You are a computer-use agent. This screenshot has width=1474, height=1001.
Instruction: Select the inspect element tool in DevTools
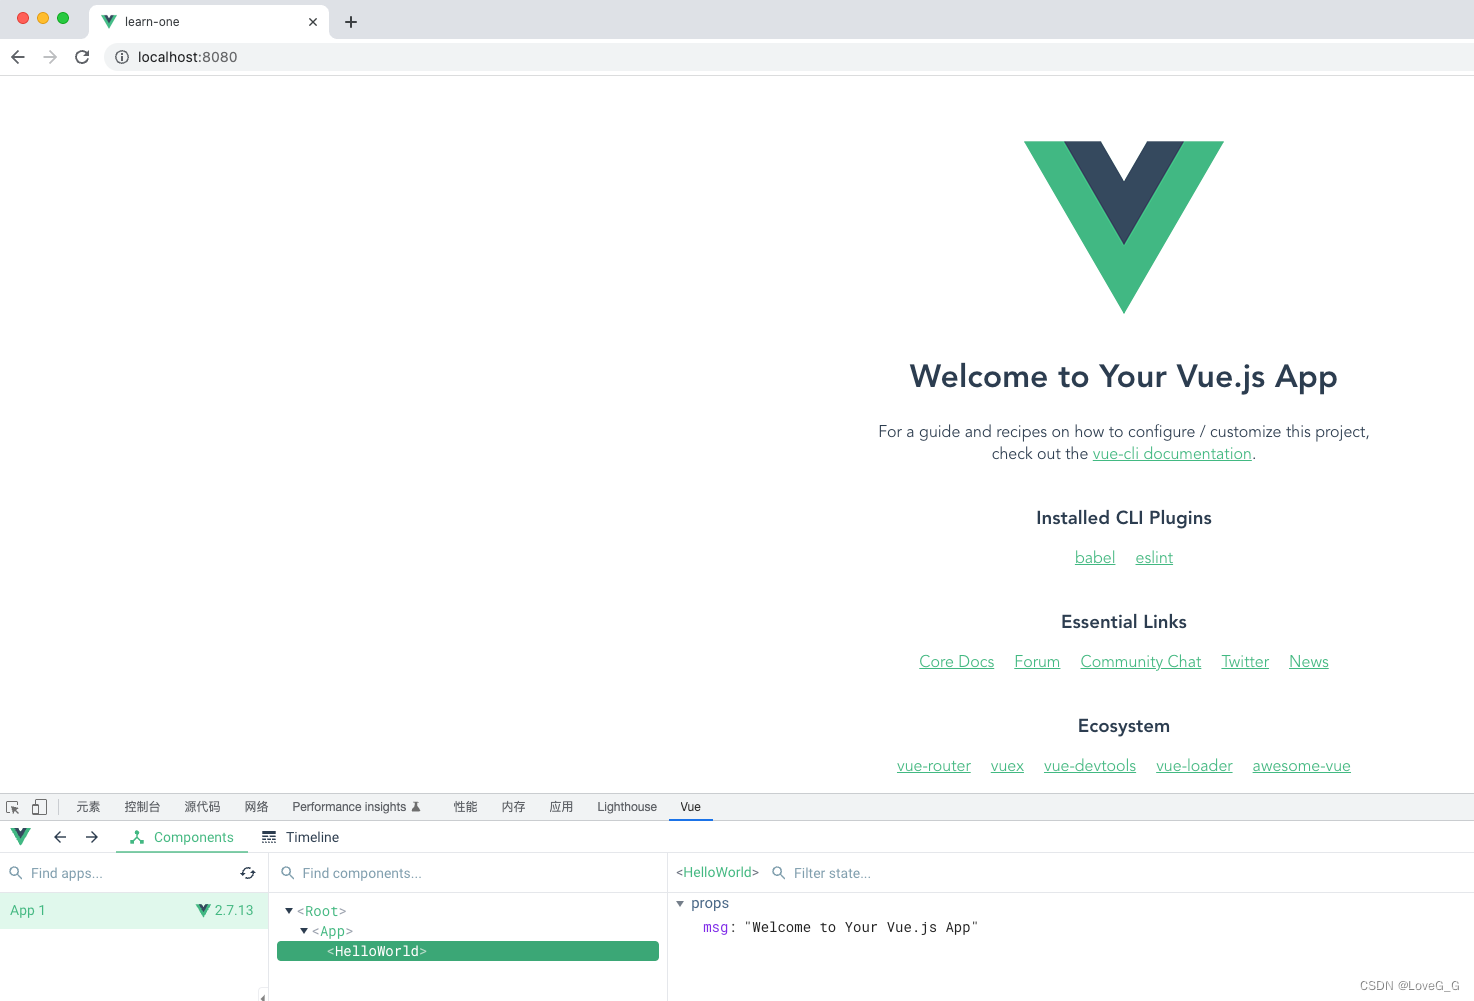[x=12, y=806]
